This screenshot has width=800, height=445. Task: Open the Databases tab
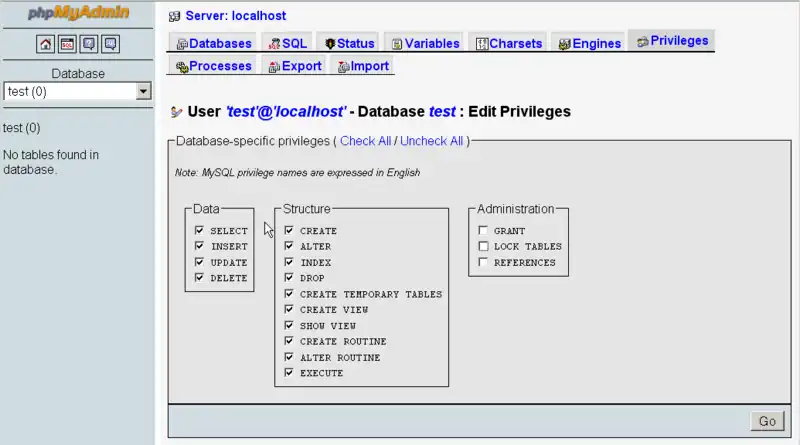214,43
